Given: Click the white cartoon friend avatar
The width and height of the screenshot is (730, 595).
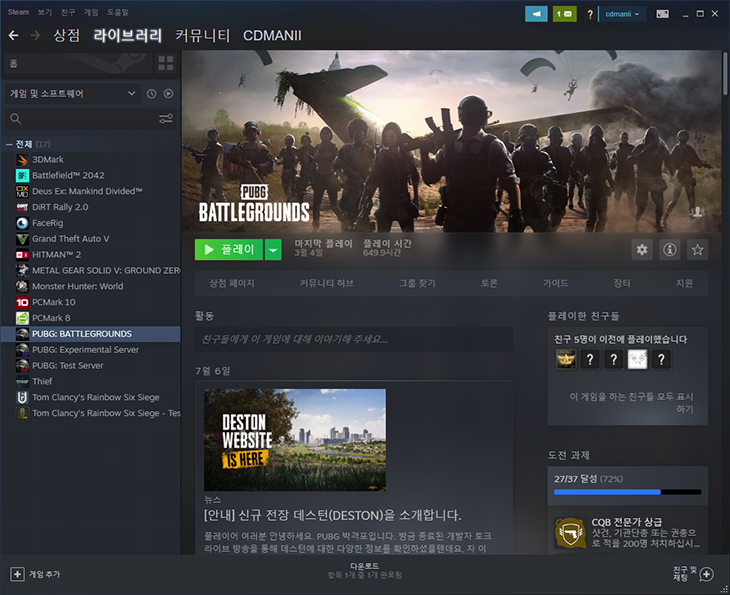Looking at the screenshot, I should pyautogui.click(x=637, y=359).
